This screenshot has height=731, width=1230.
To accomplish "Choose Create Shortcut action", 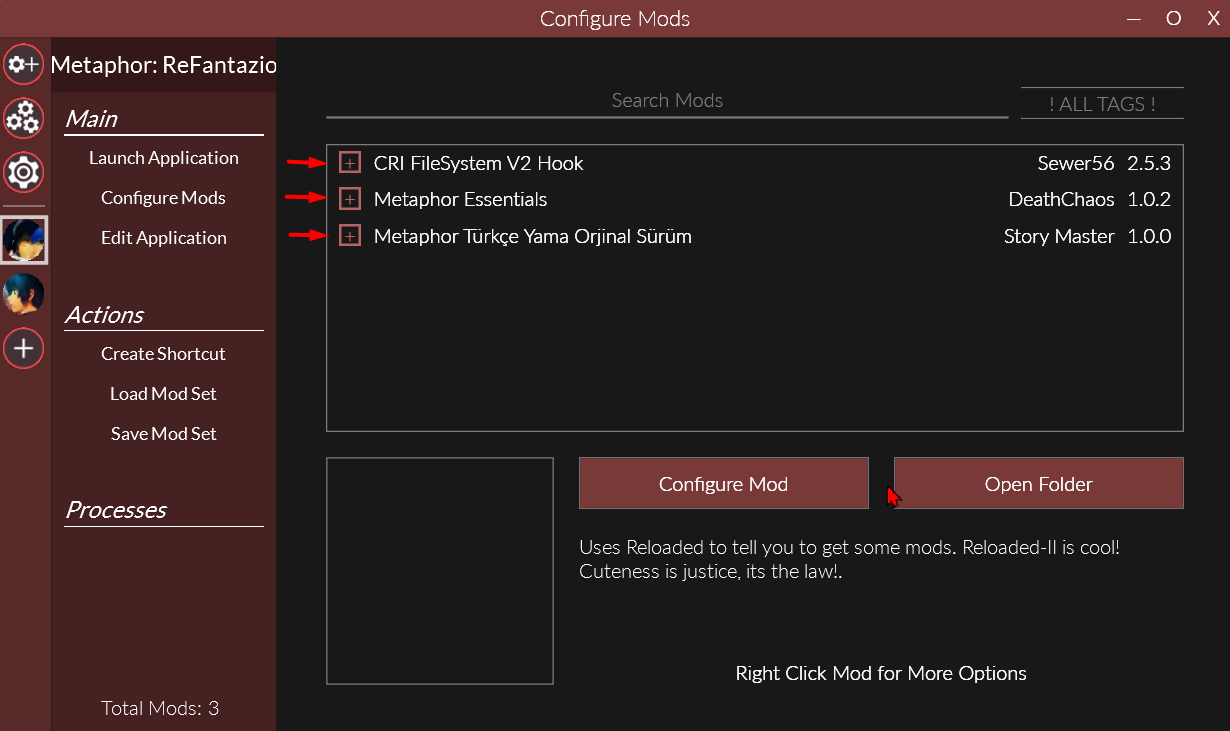I will click(164, 354).
